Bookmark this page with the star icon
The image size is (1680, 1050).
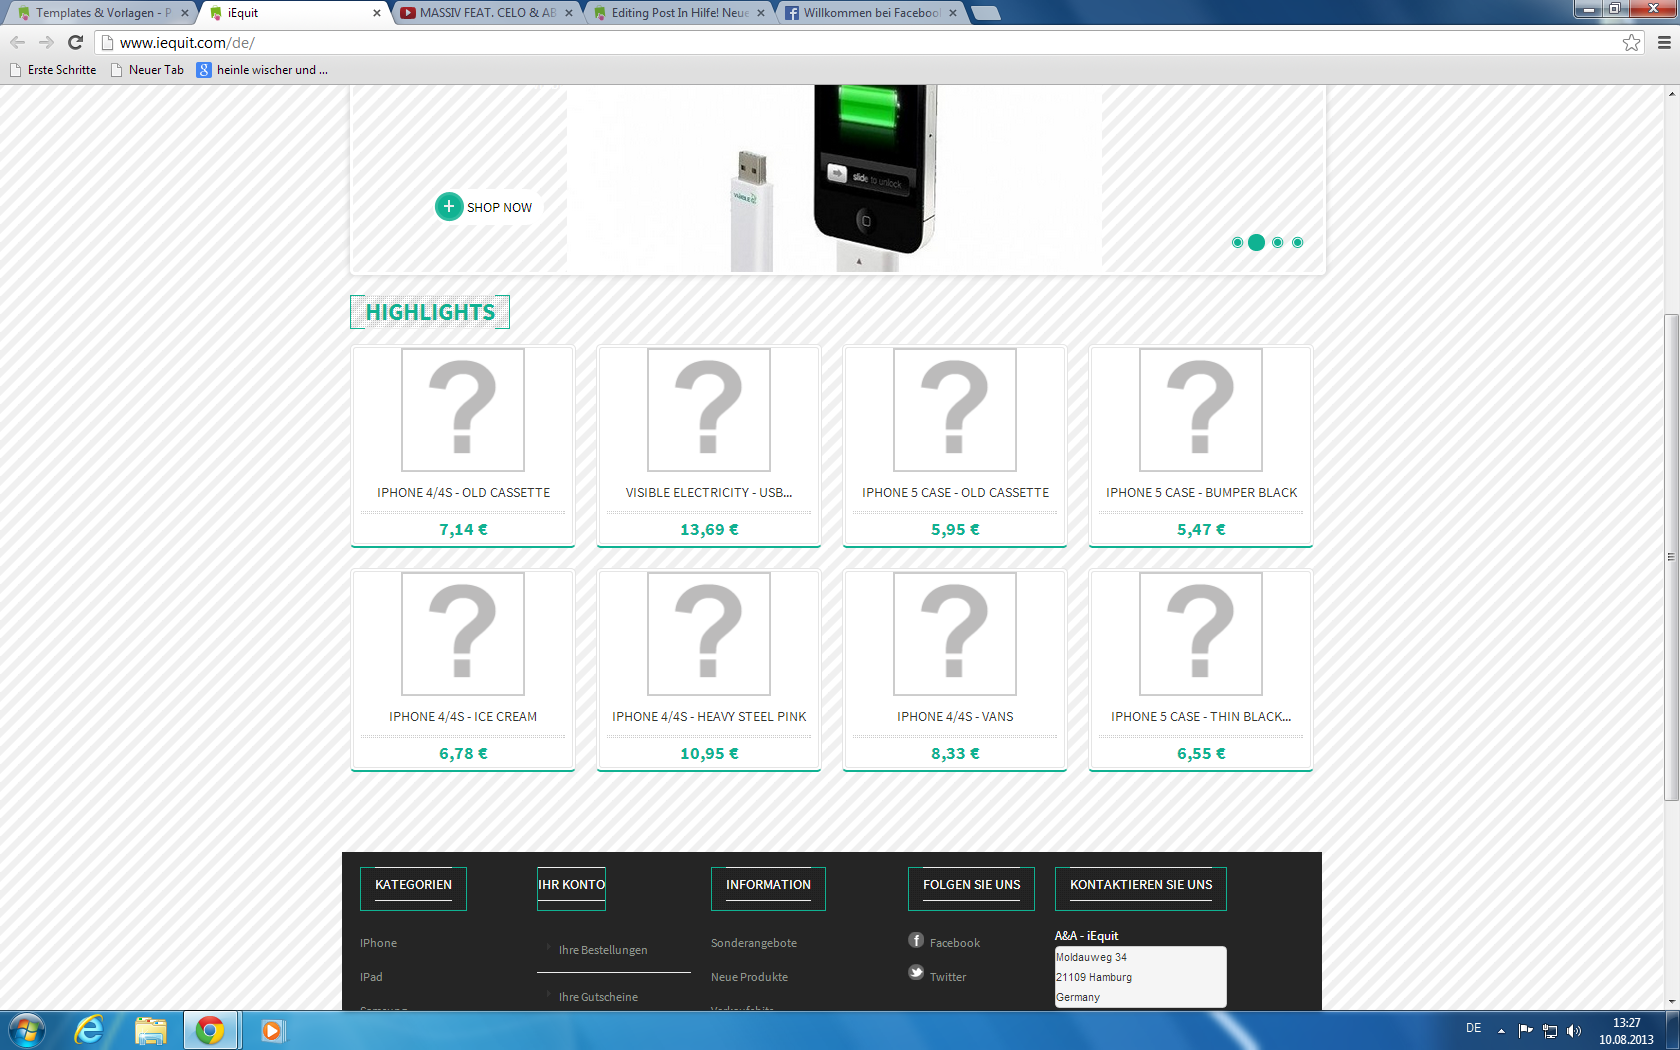1632,42
